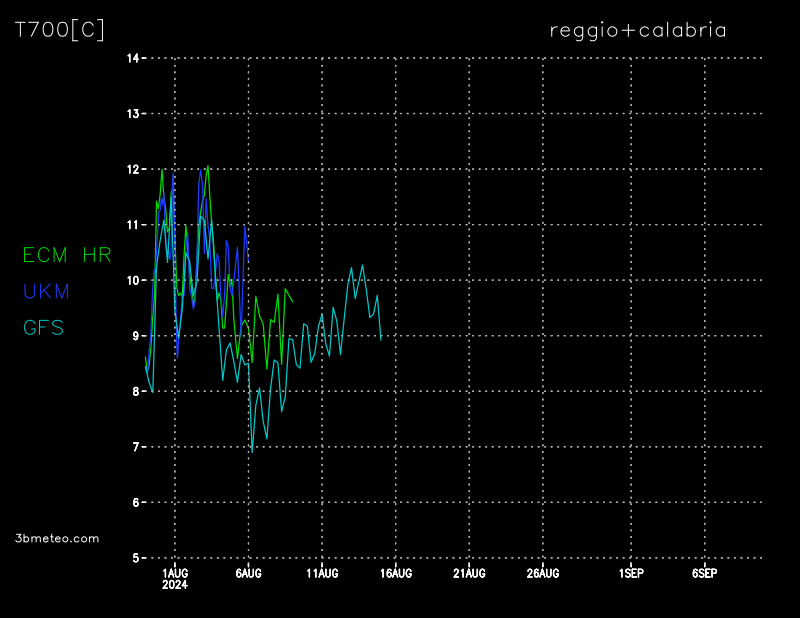Select the ECM HR legend entry
Viewport: 800px width, 618px height.
[67, 255]
